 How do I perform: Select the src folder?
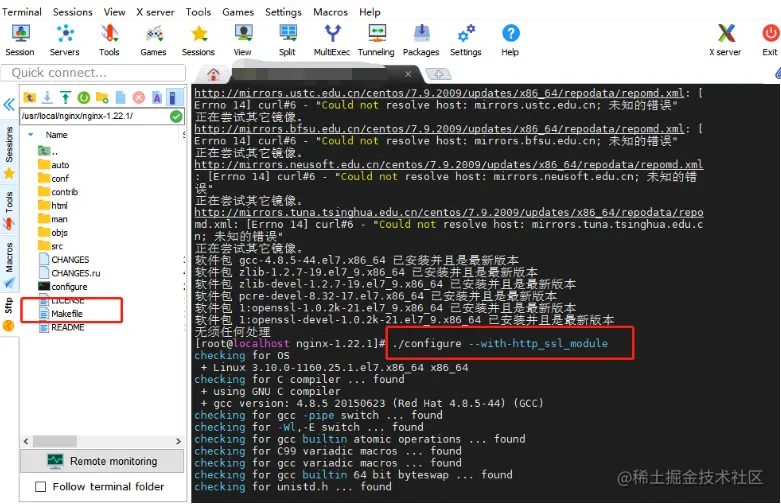[51, 246]
